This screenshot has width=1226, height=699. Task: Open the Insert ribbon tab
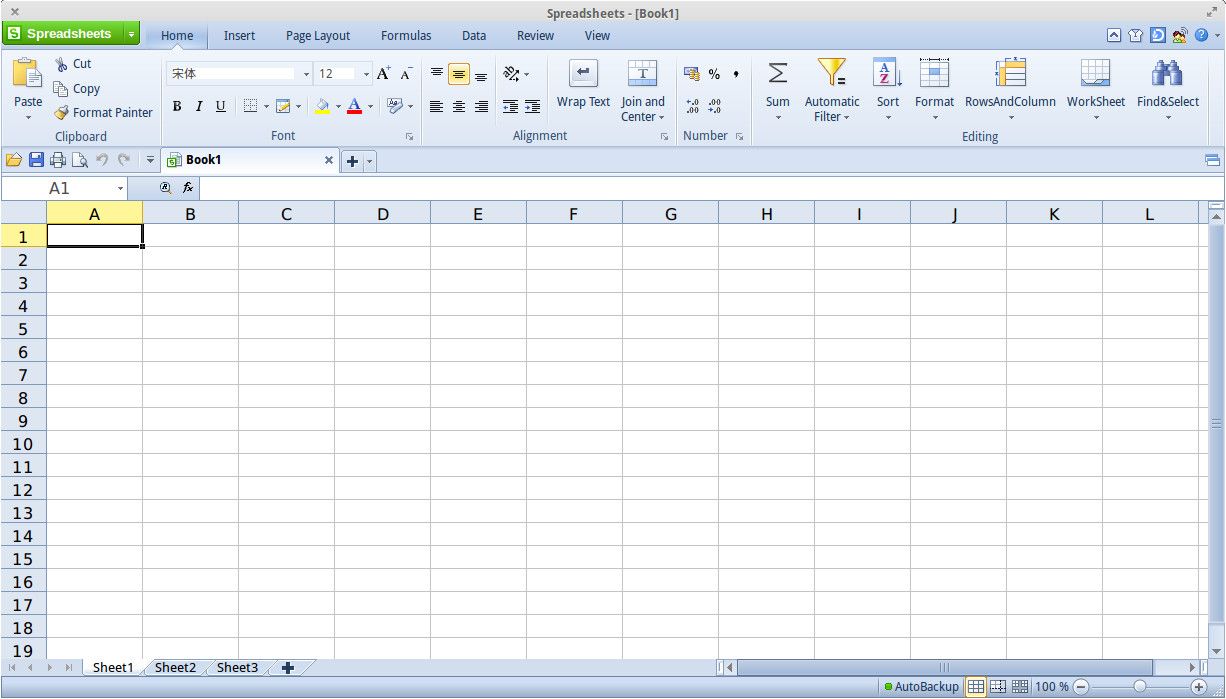[239, 35]
